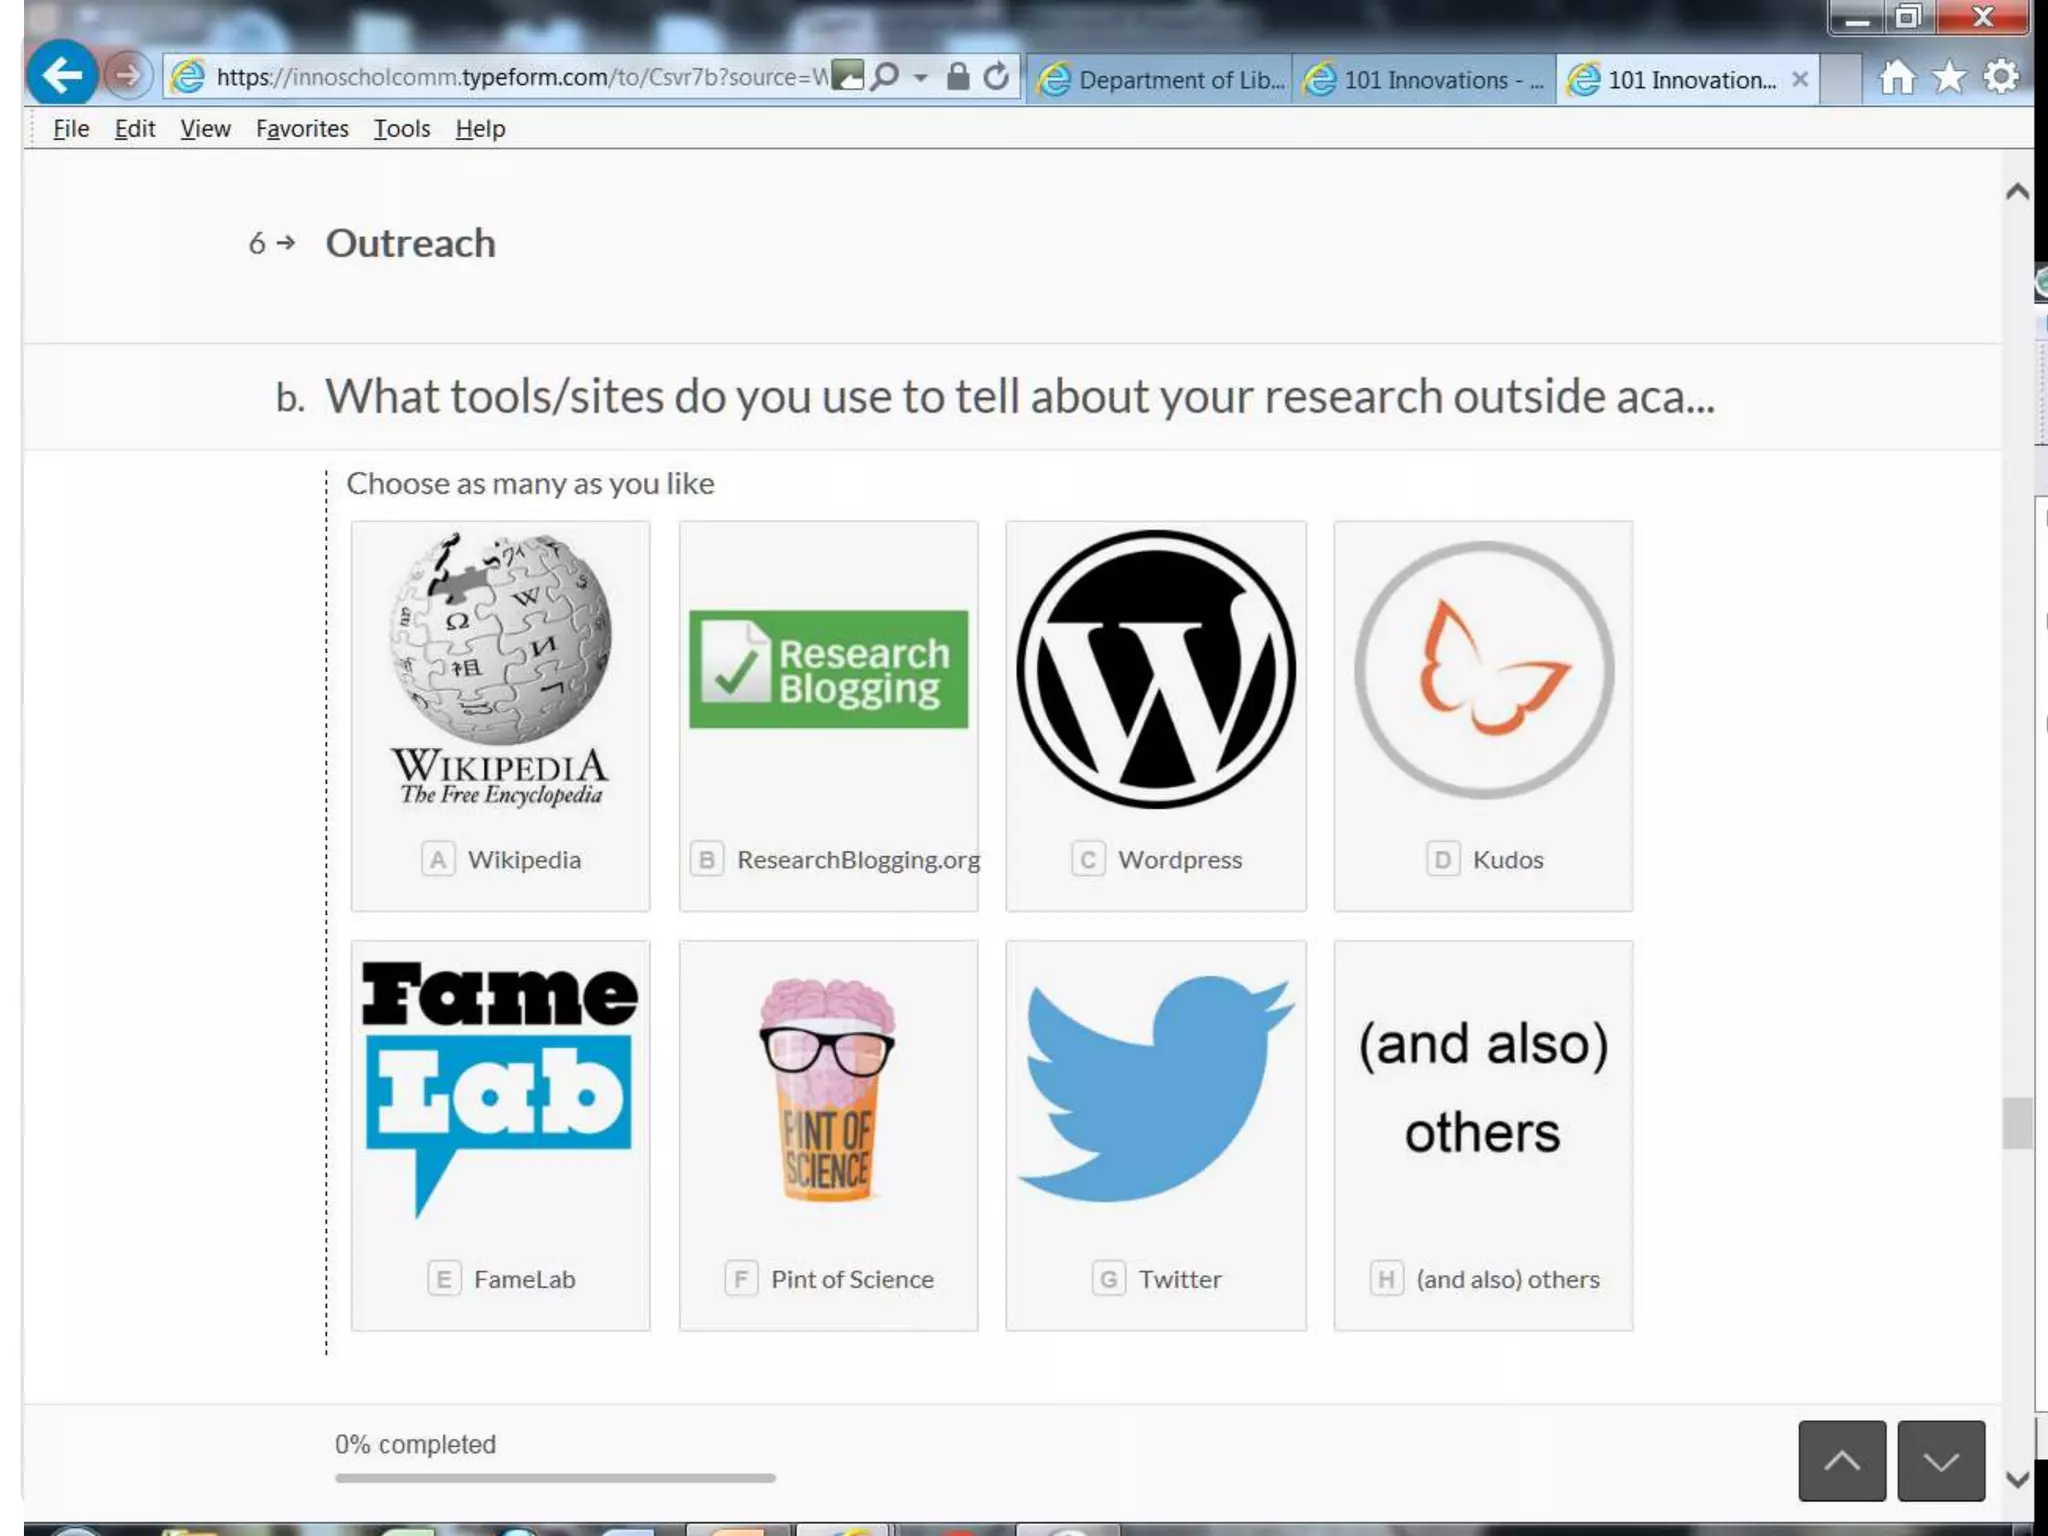Open the Tools gear icon

2000,77
